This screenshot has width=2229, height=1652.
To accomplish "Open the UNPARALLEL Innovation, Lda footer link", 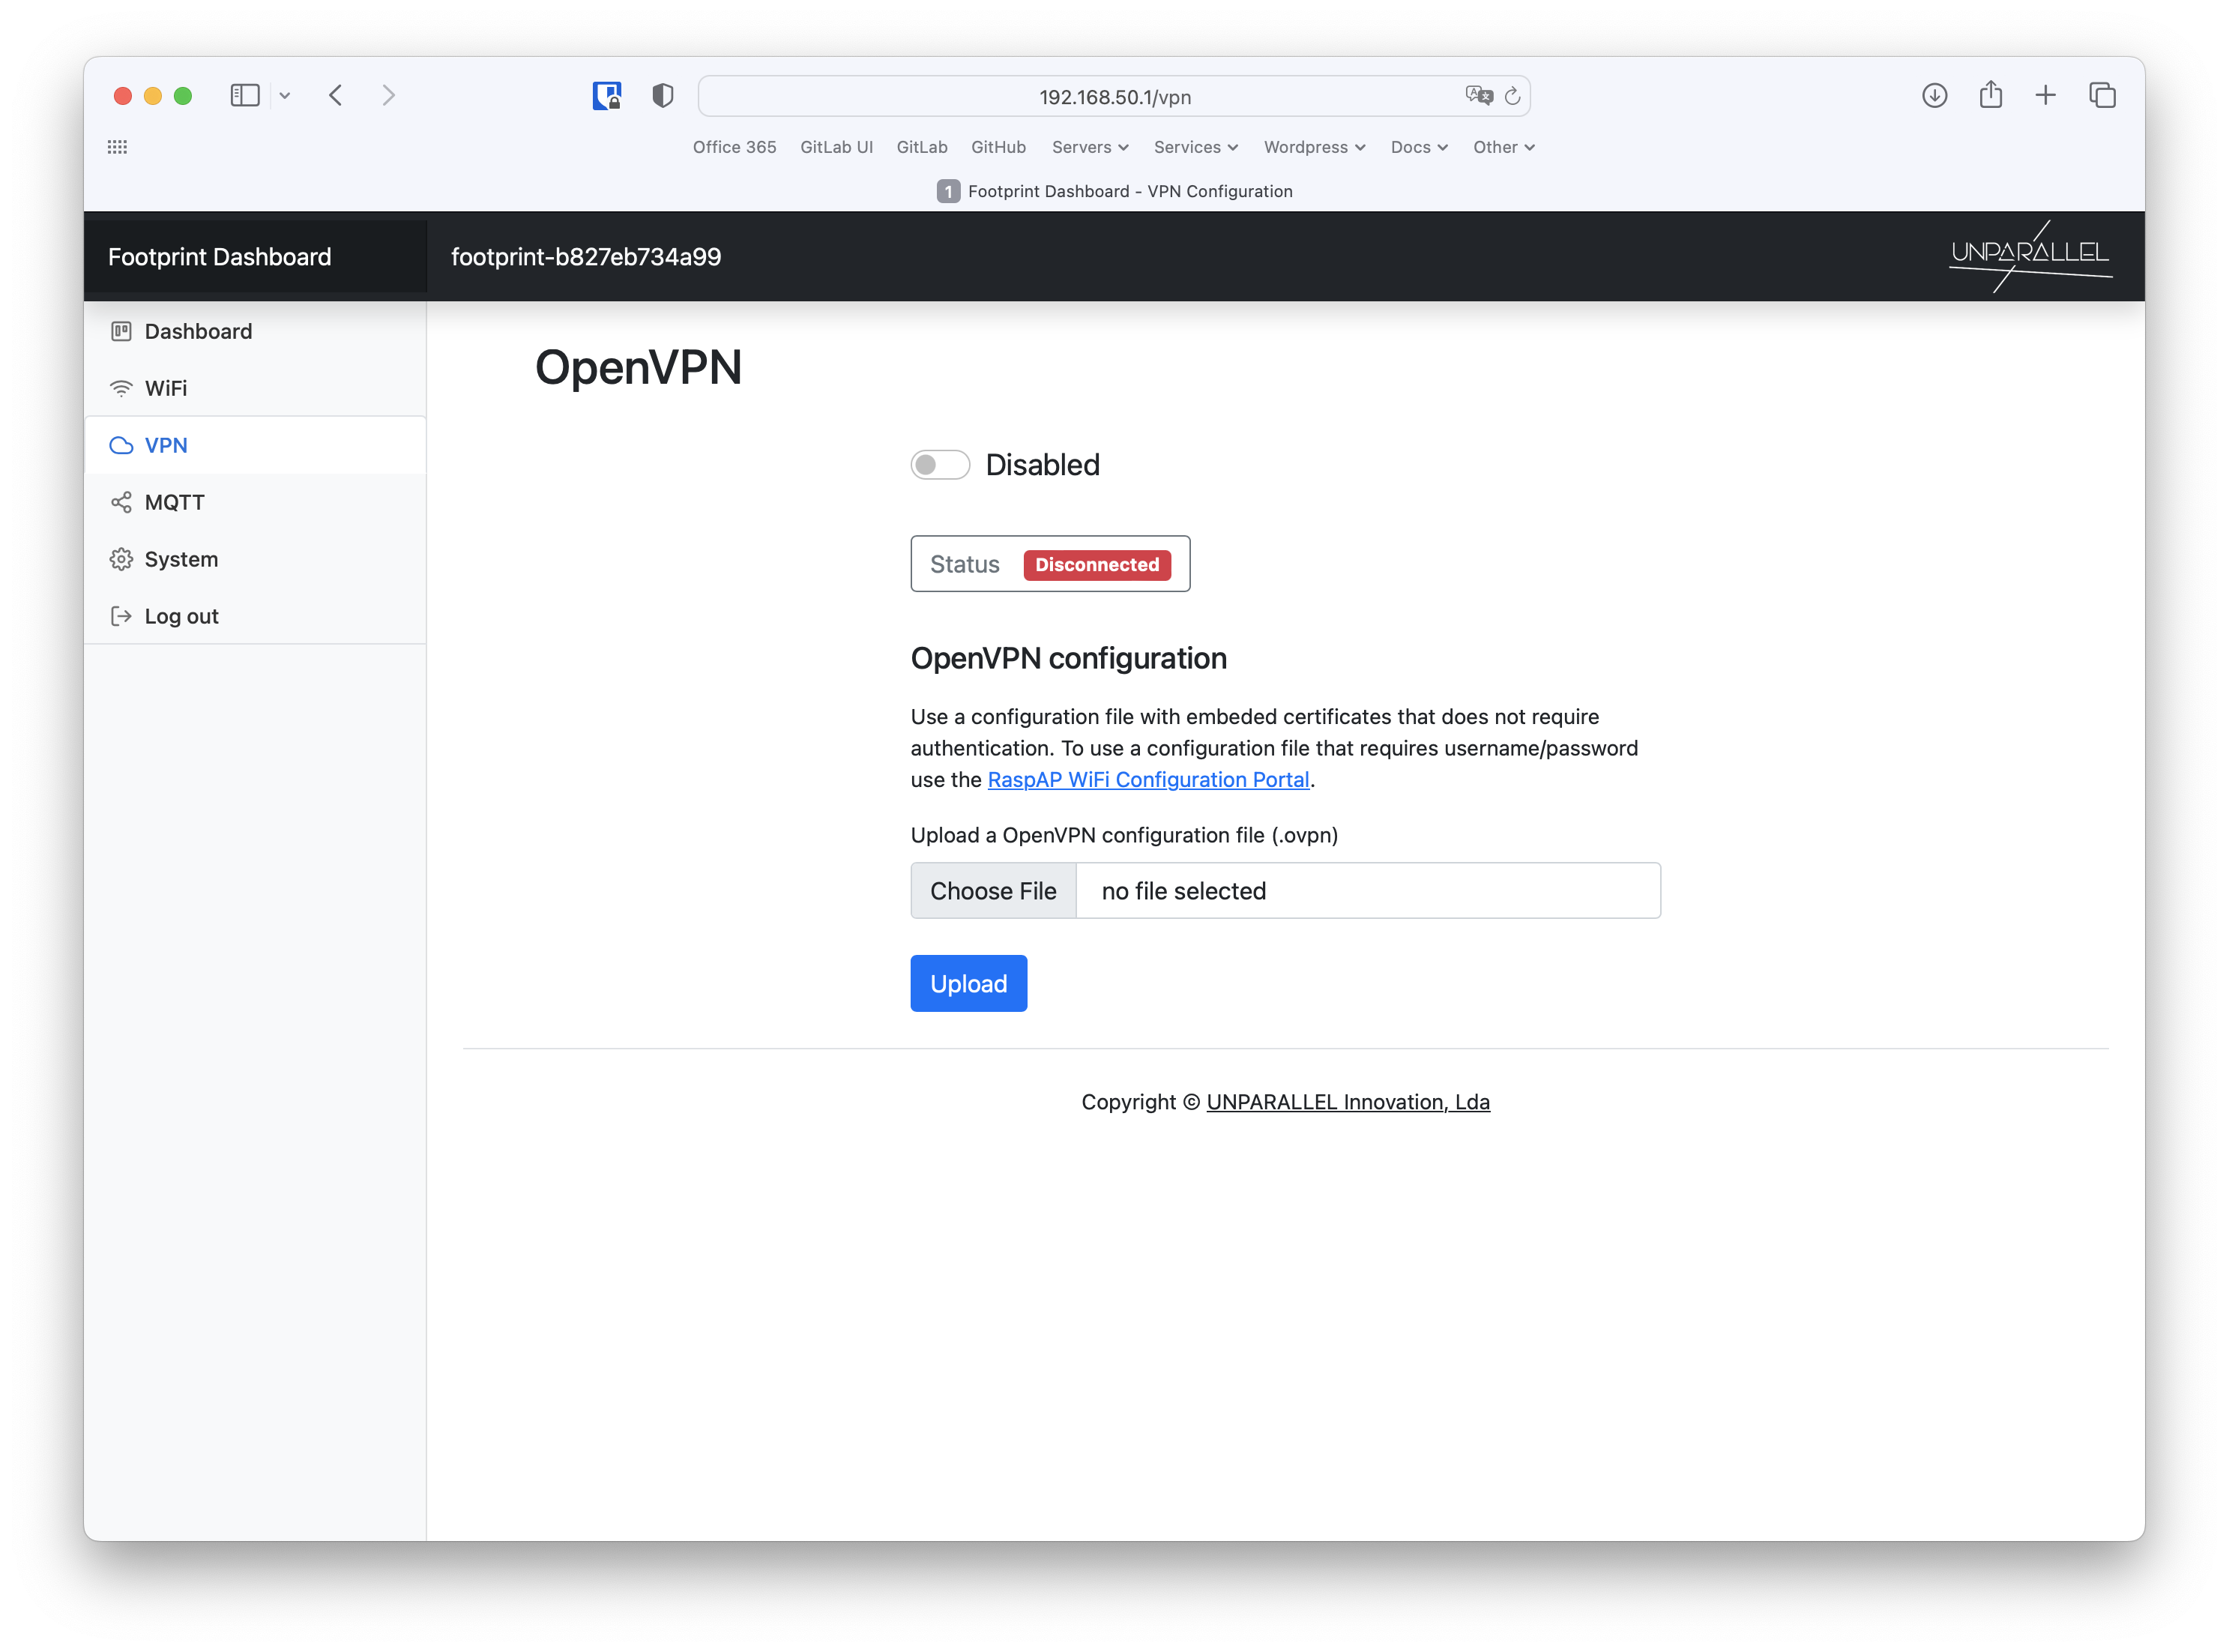I will click(x=1348, y=1102).
